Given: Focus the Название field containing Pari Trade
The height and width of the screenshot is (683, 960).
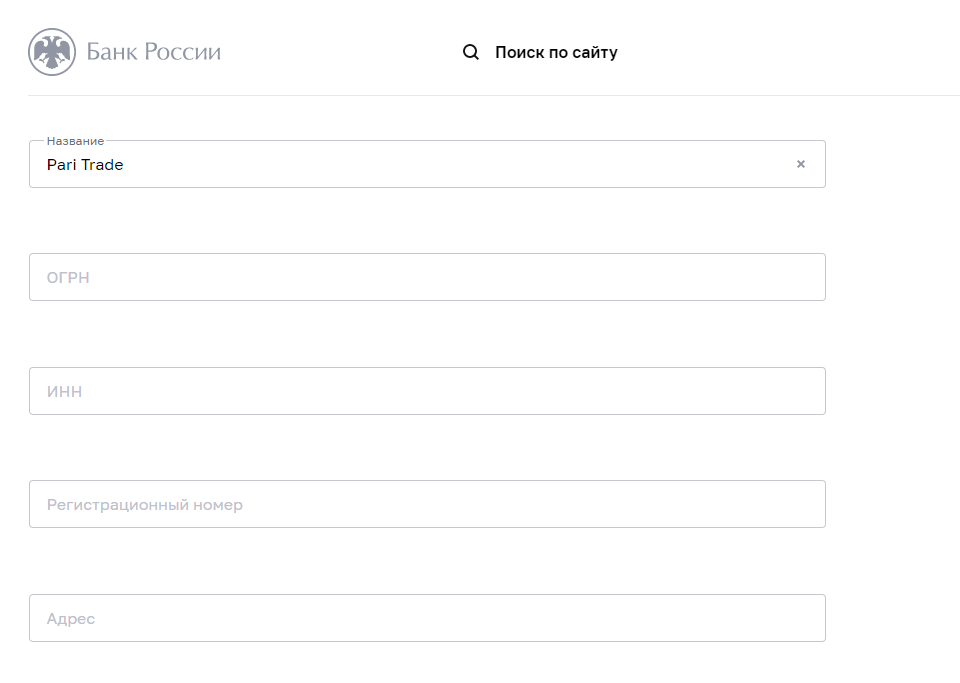Looking at the screenshot, I should pos(427,164).
